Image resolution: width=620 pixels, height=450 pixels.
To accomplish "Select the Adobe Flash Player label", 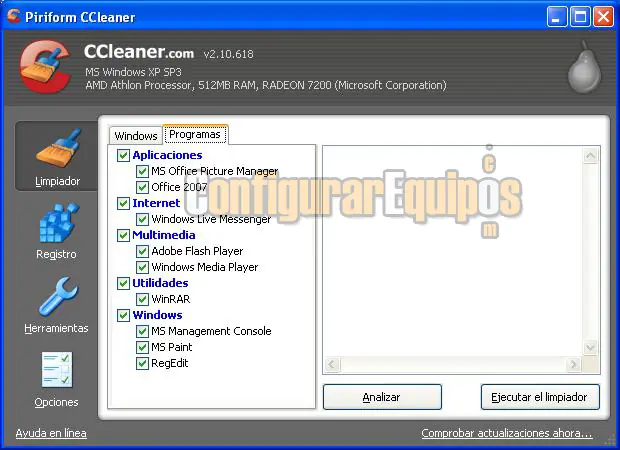I will pos(197,251).
